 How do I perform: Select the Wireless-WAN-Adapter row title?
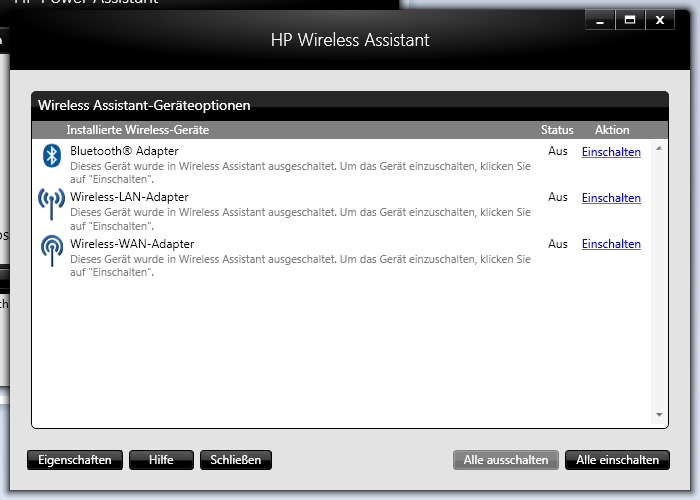pos(132,244)
